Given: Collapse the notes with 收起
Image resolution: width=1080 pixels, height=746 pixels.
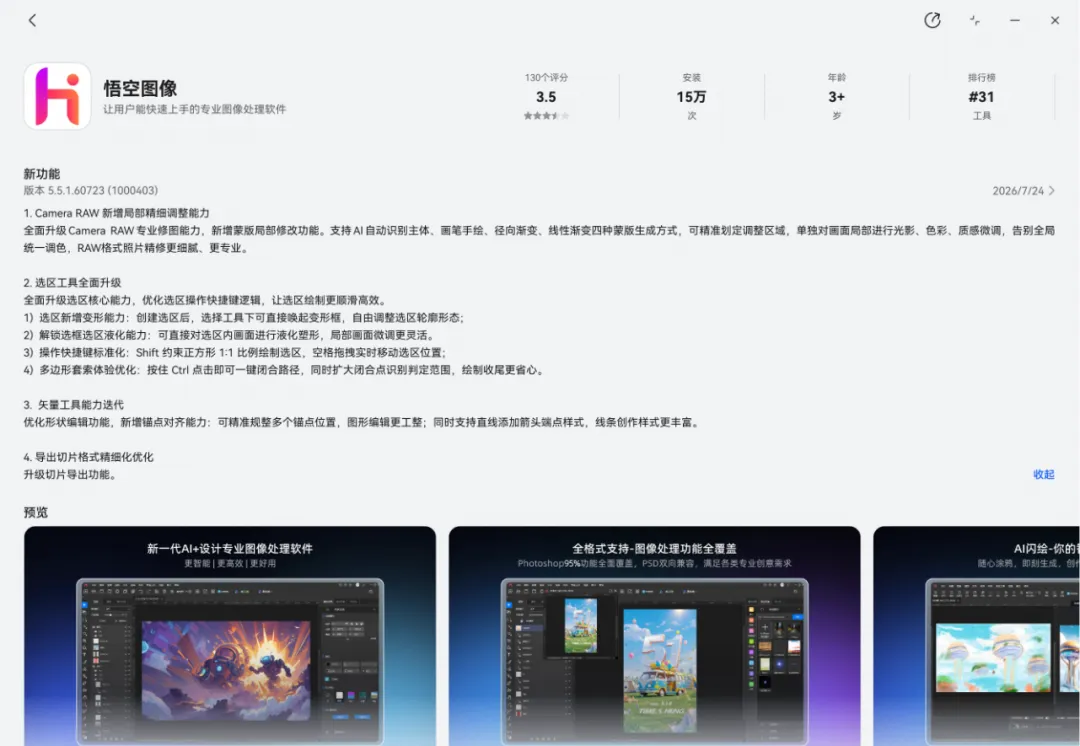Looking at the screenshot, I should 1043,474.
